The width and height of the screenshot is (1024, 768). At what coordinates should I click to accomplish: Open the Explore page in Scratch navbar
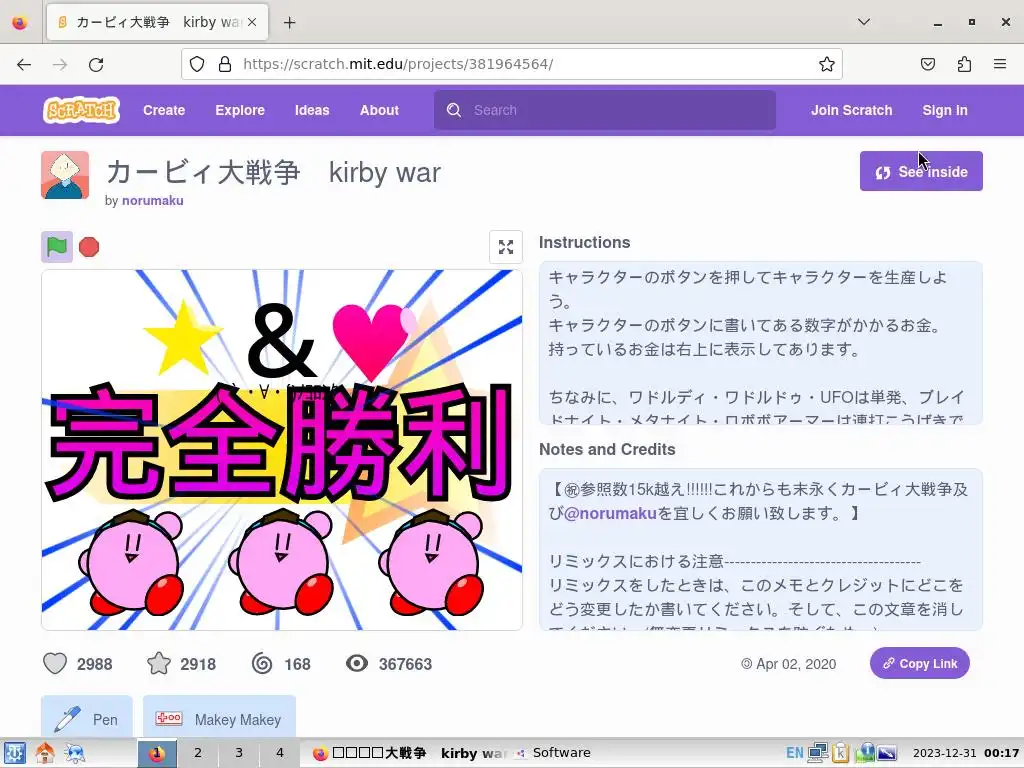(240, 110)
